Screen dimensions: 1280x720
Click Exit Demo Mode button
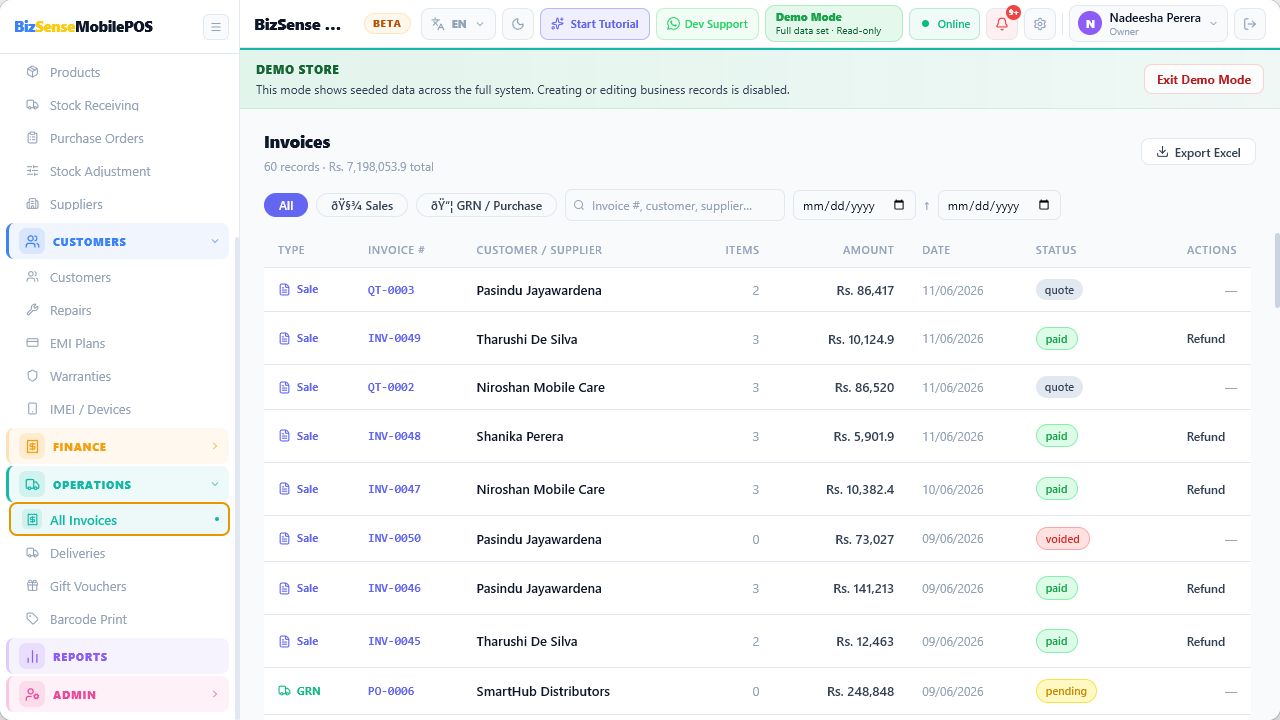[1204, 80]
